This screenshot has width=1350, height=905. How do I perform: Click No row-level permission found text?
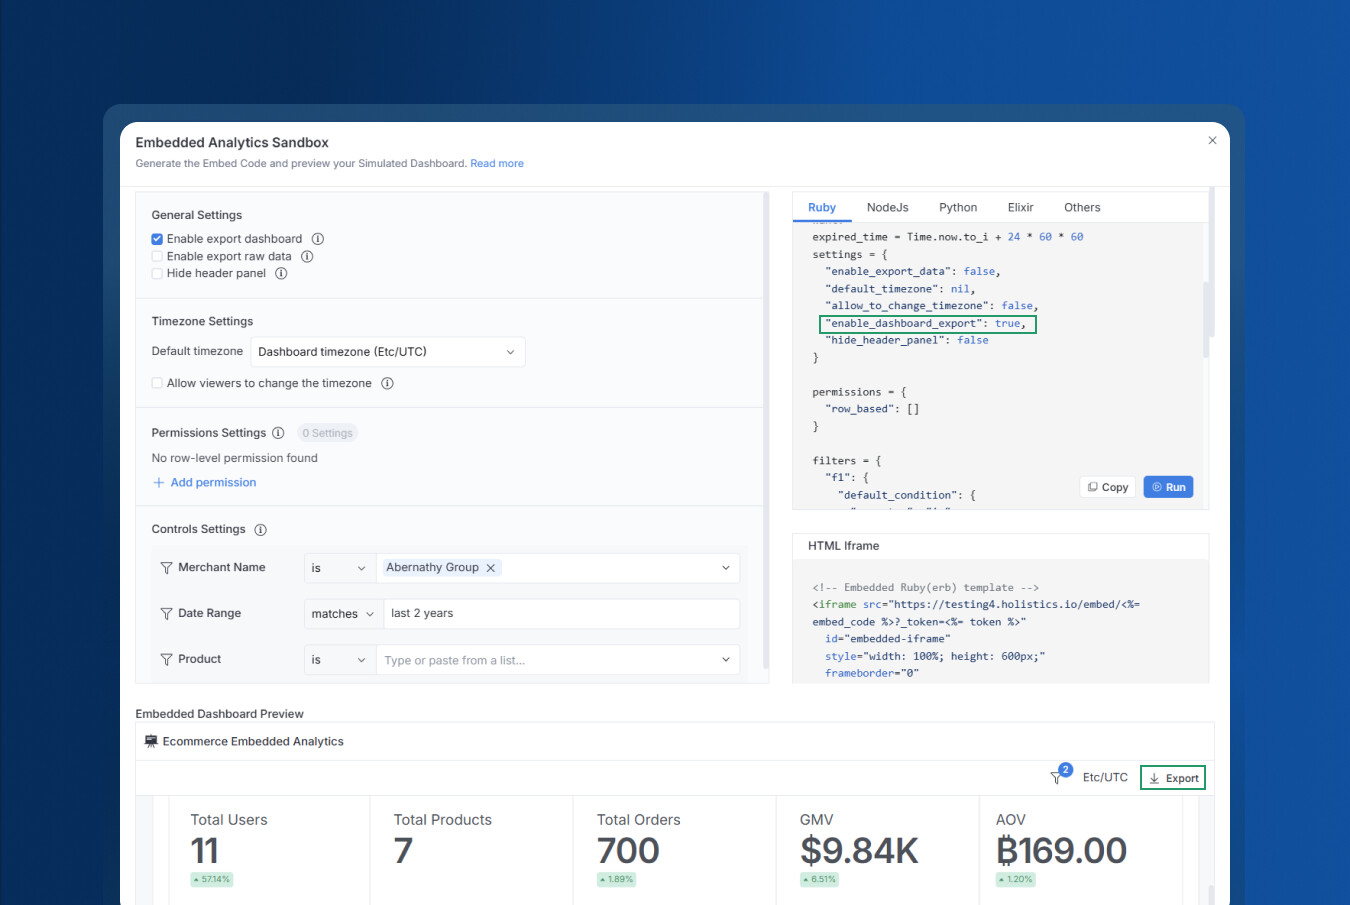click(235, 458)
